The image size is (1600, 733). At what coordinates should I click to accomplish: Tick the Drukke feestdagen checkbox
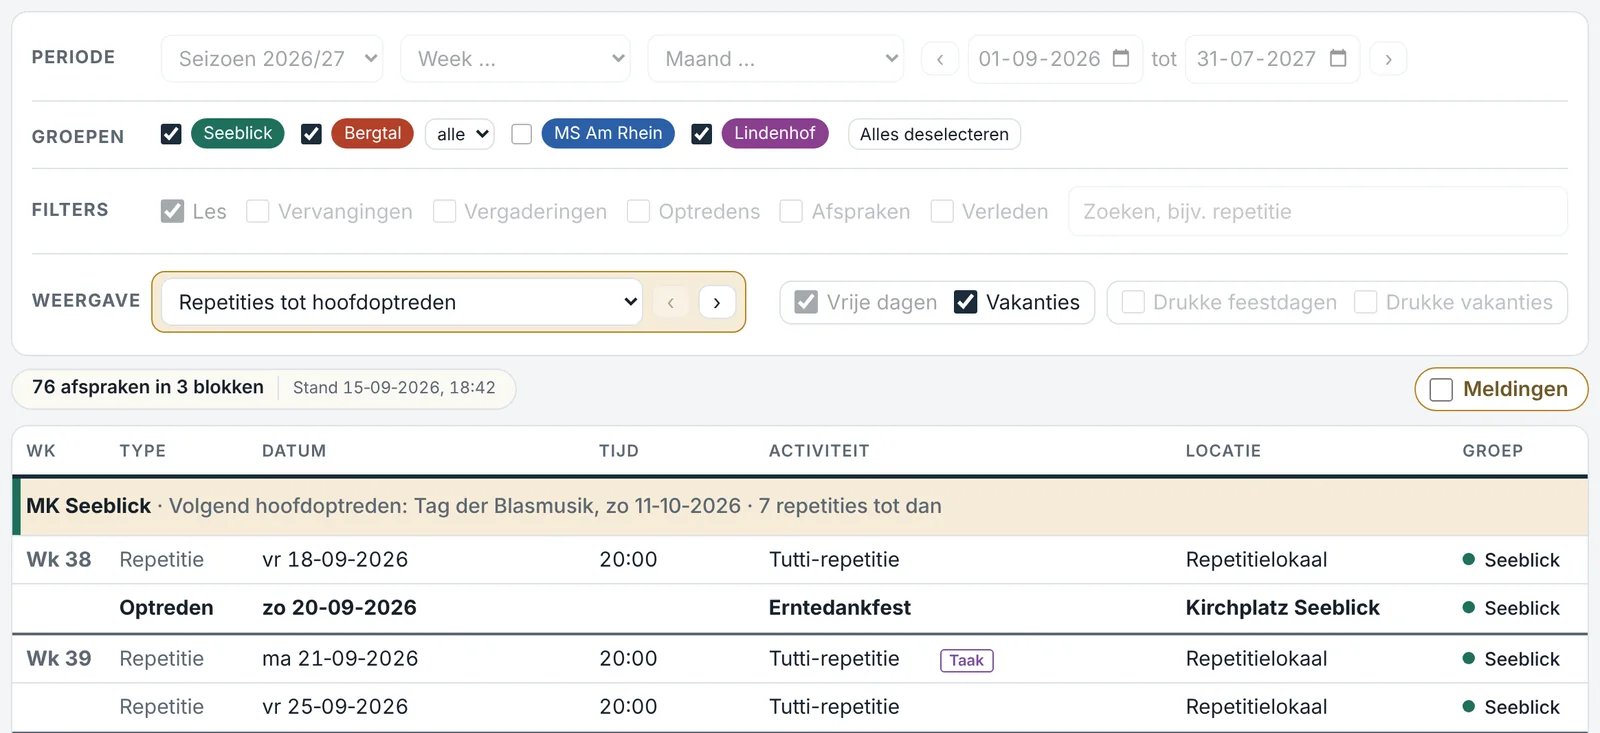(1133, 302)
